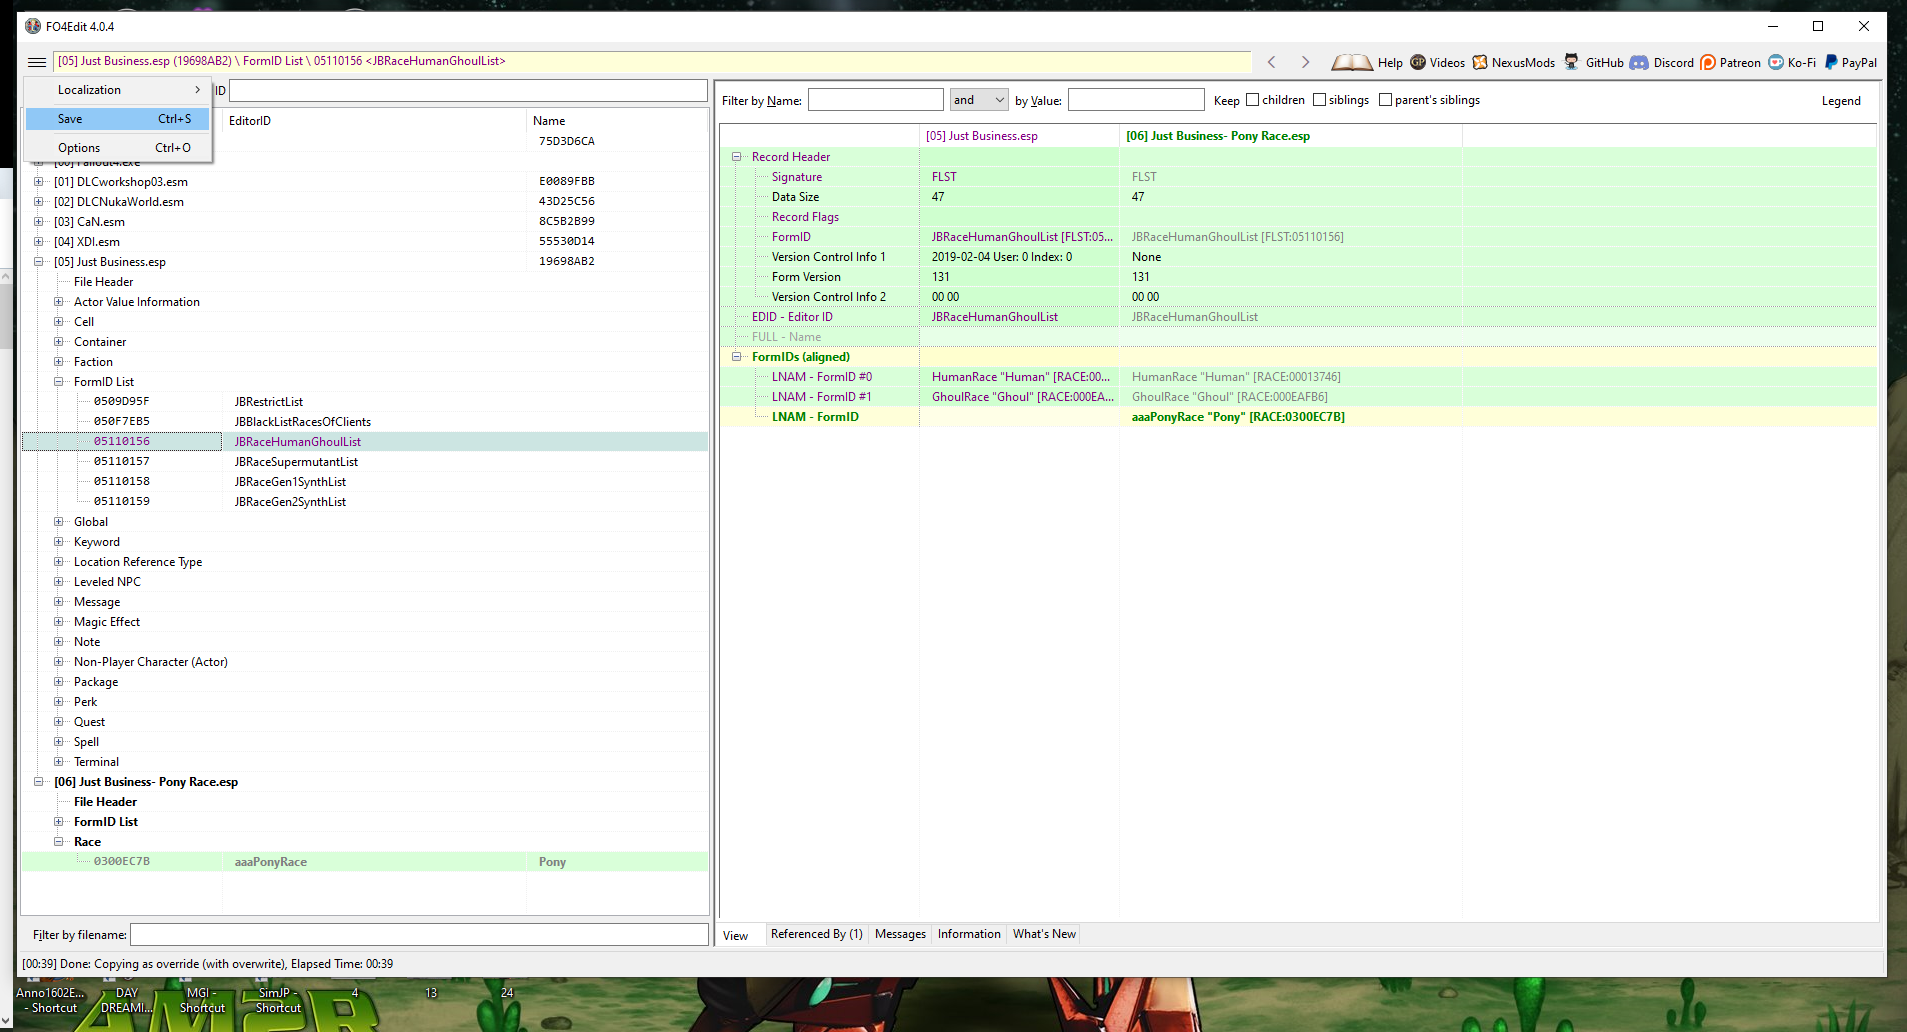Expand the Localization submenu
The image size is (1907, 1032).
pyautogui.click(x=118, y=90)
